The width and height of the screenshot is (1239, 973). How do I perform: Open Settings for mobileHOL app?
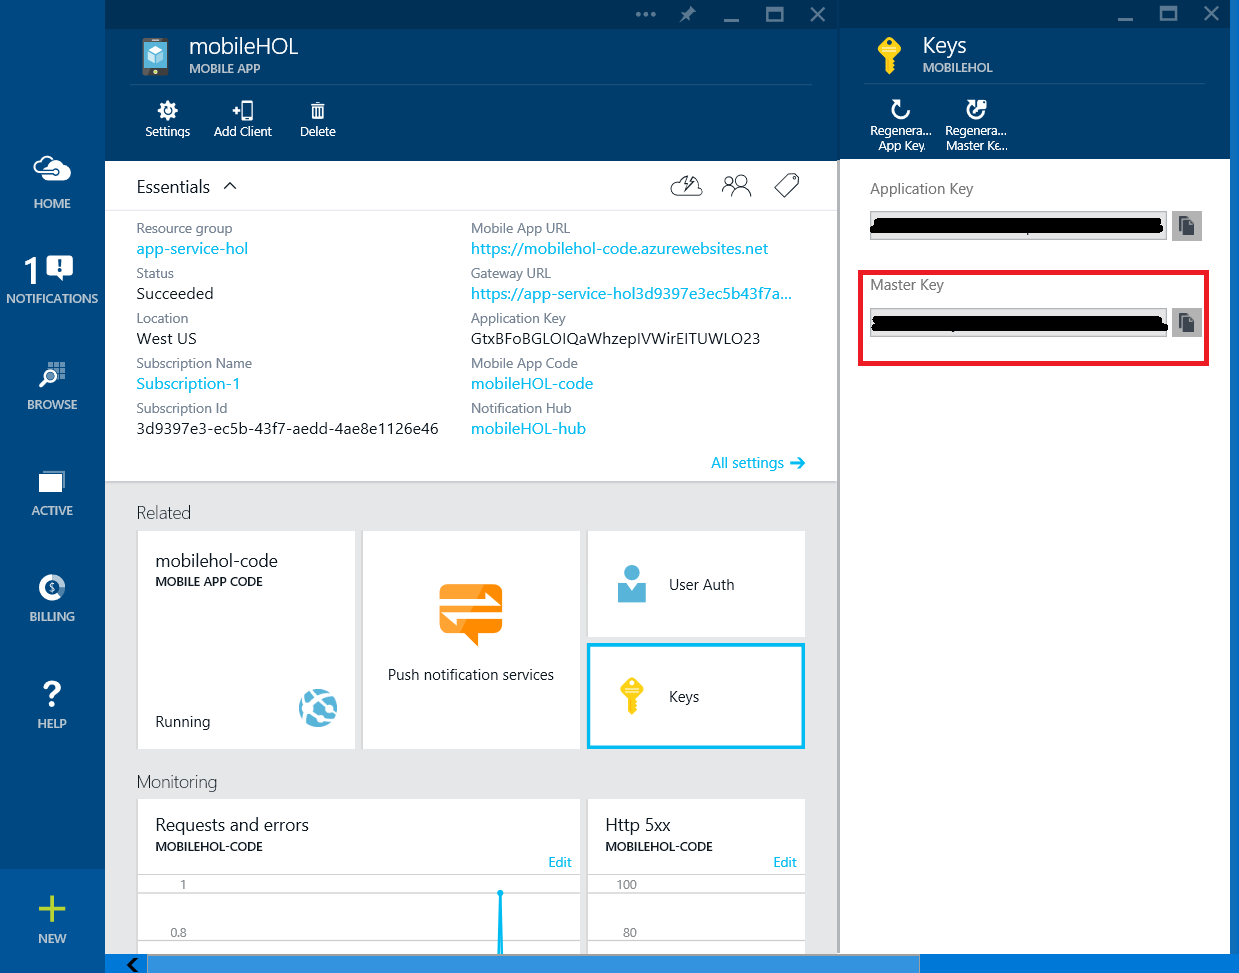167,119
